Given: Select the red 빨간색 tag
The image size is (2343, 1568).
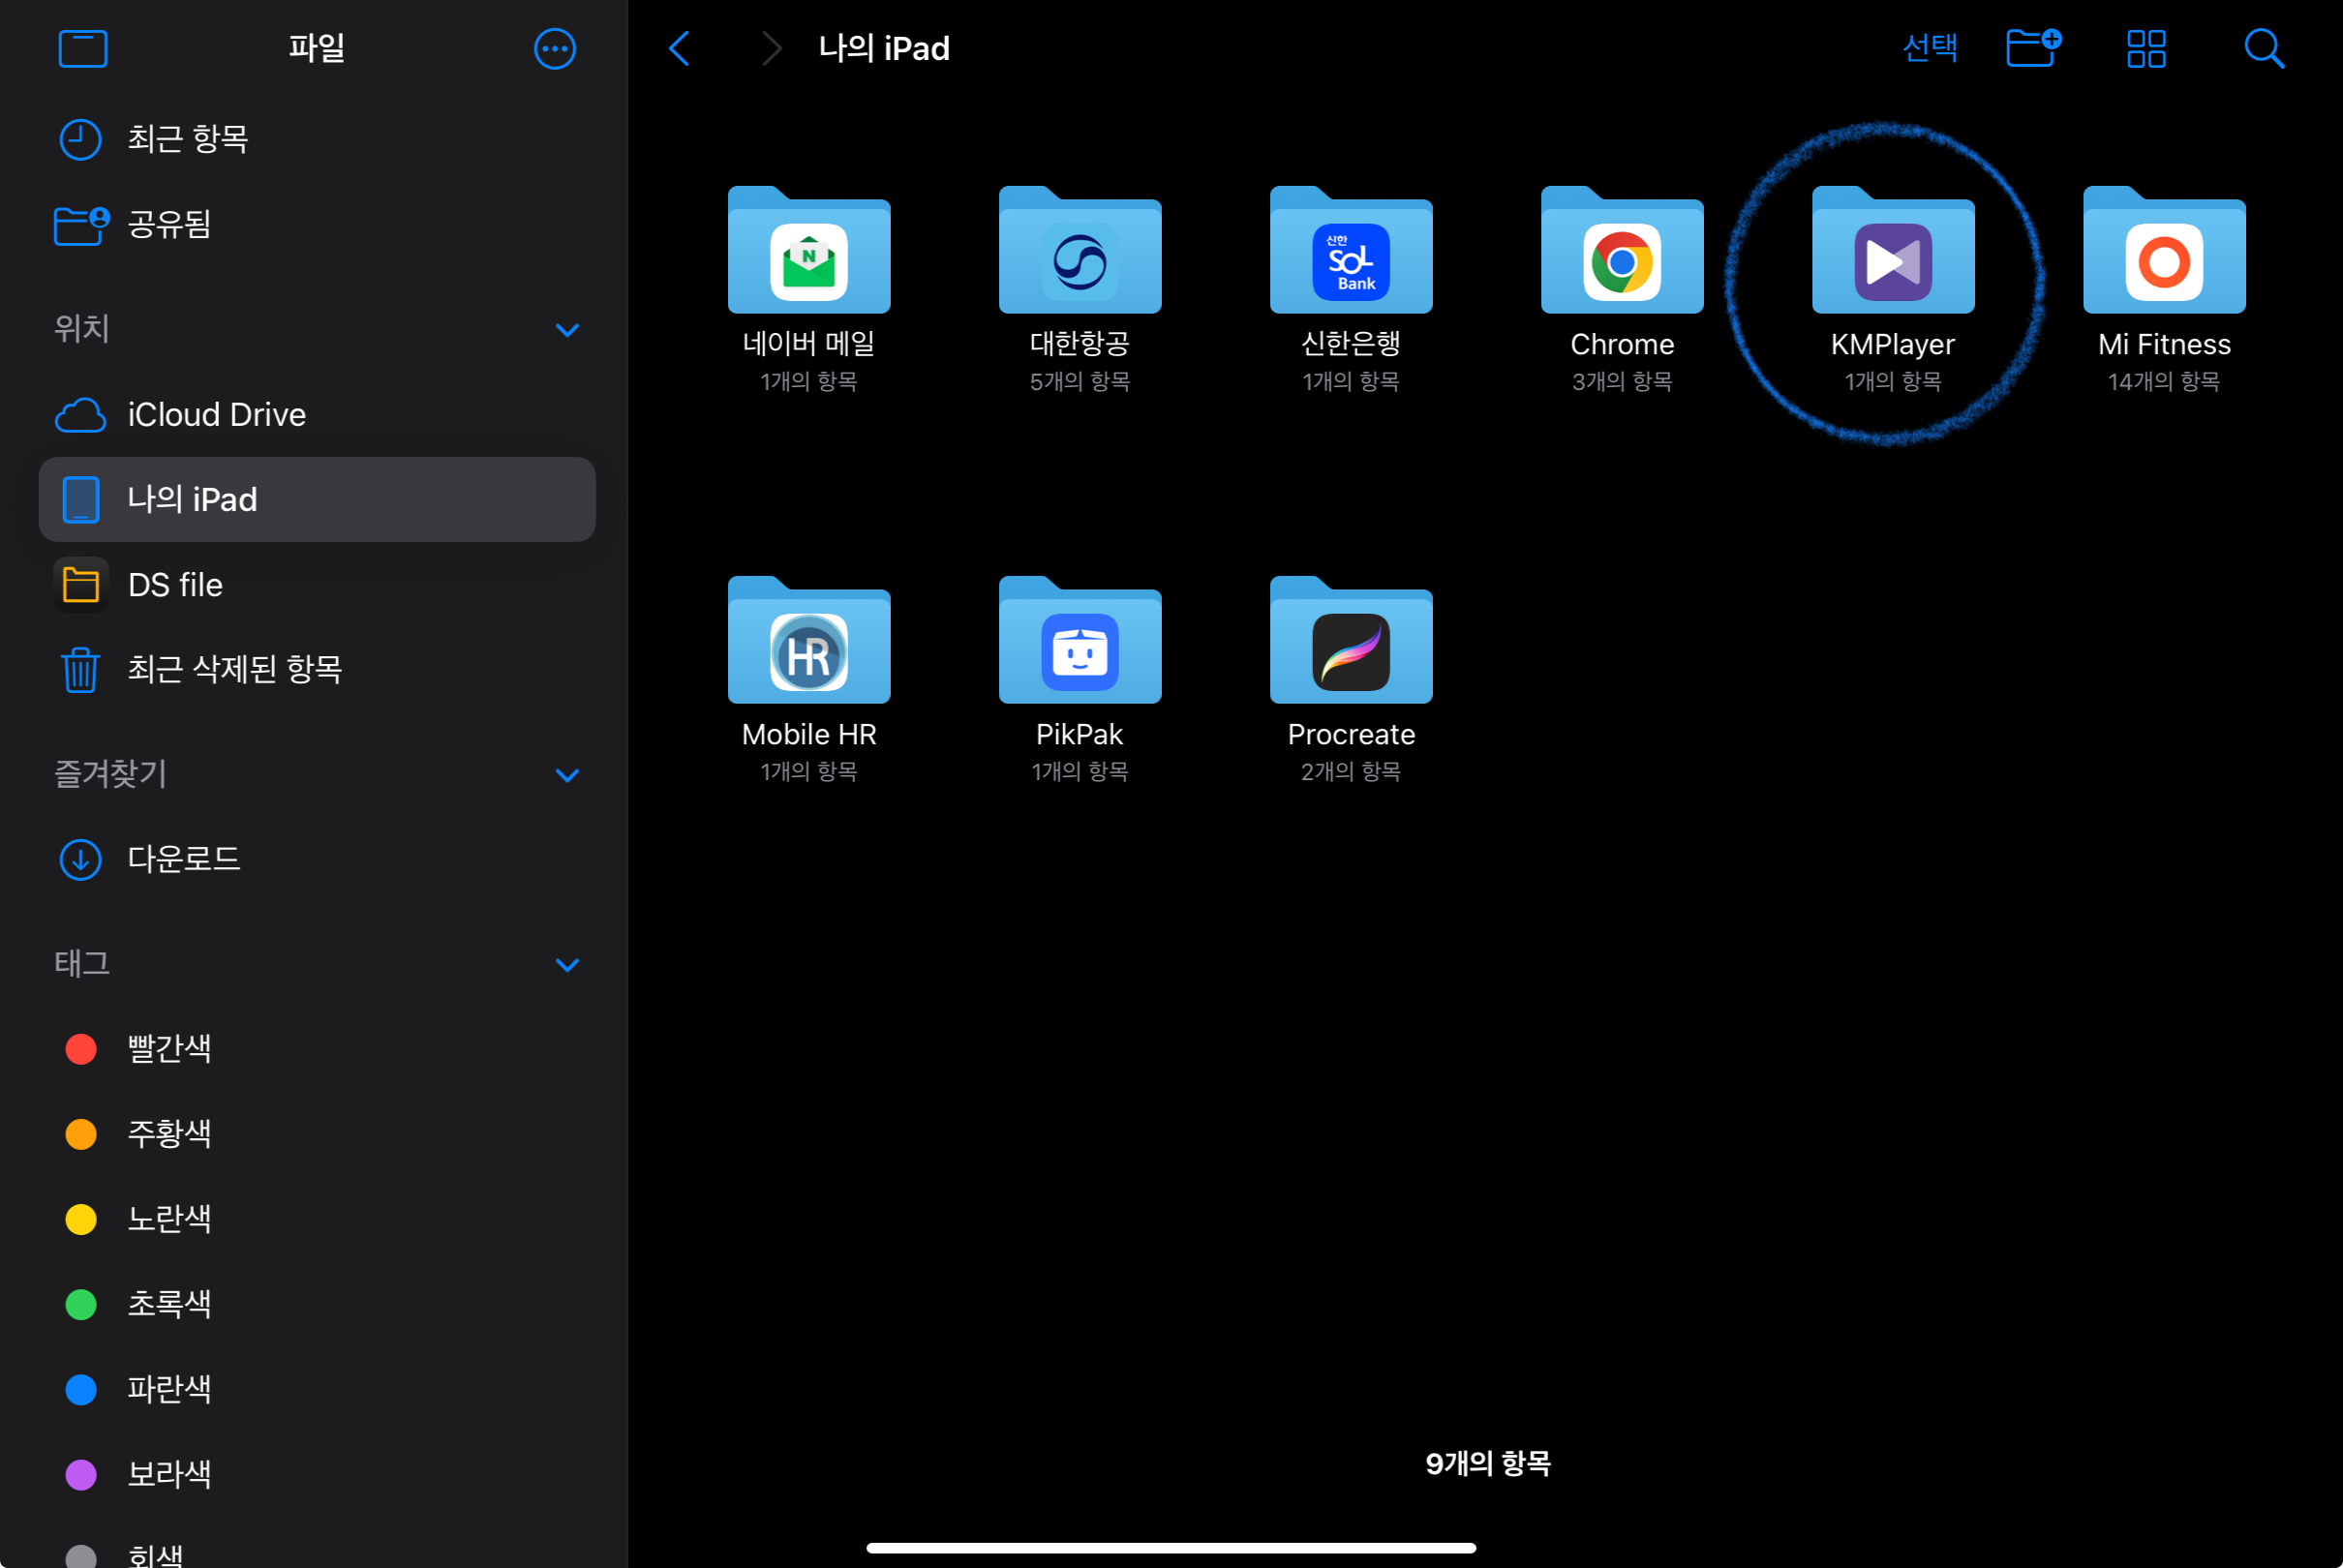Looking at the screenshot, I should tap(168, 1049).
